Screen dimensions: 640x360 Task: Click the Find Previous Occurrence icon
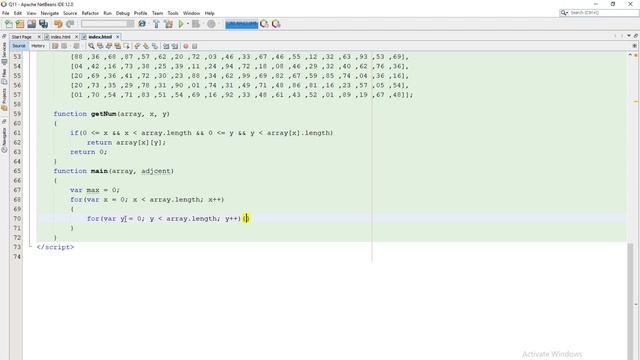tap(100, 46)
